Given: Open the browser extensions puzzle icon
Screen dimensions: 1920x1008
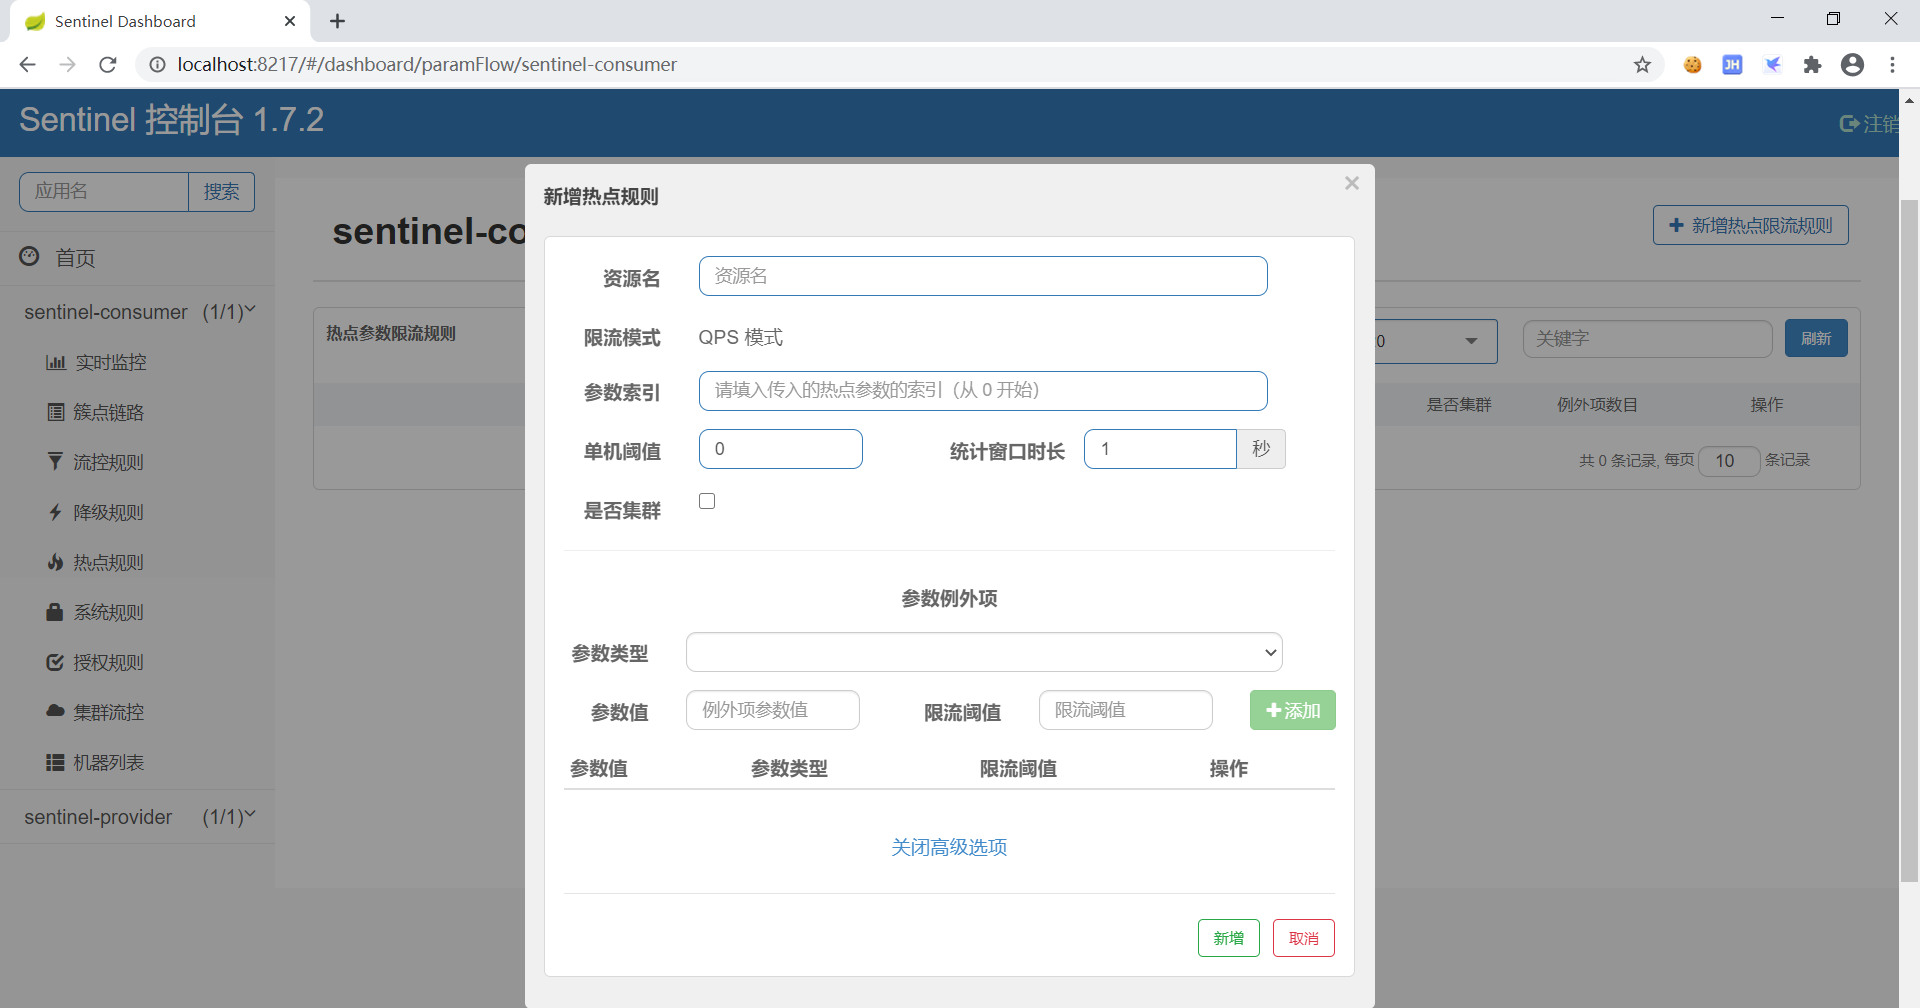Looking at the screenshot, I should tap(1812, 65).
